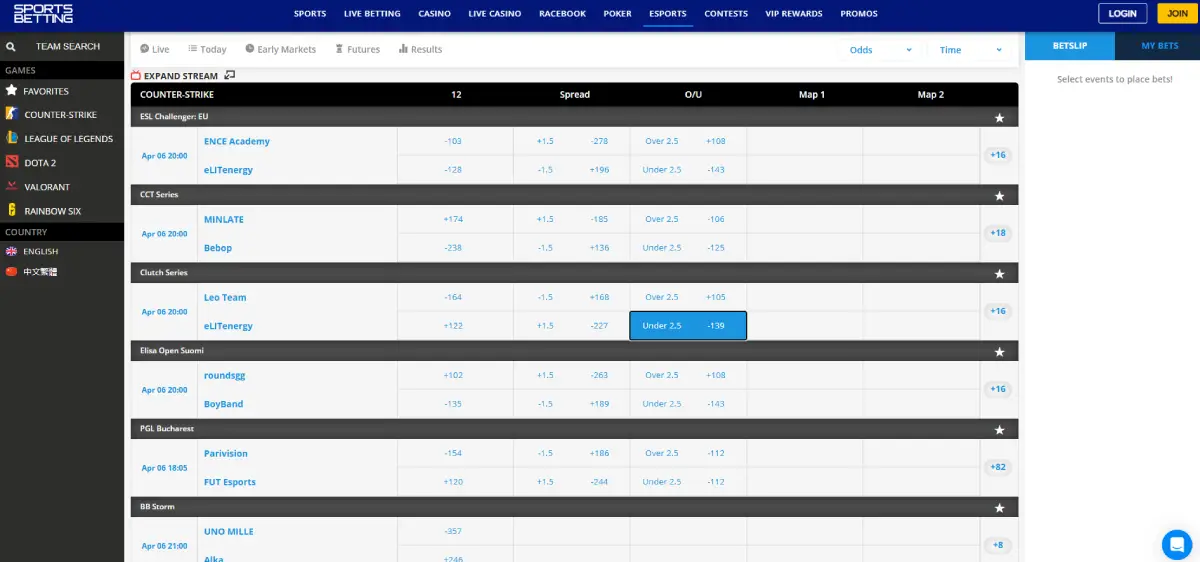Open the FUT Esports team link
1200x562 pixels.
tap(230, 482)
